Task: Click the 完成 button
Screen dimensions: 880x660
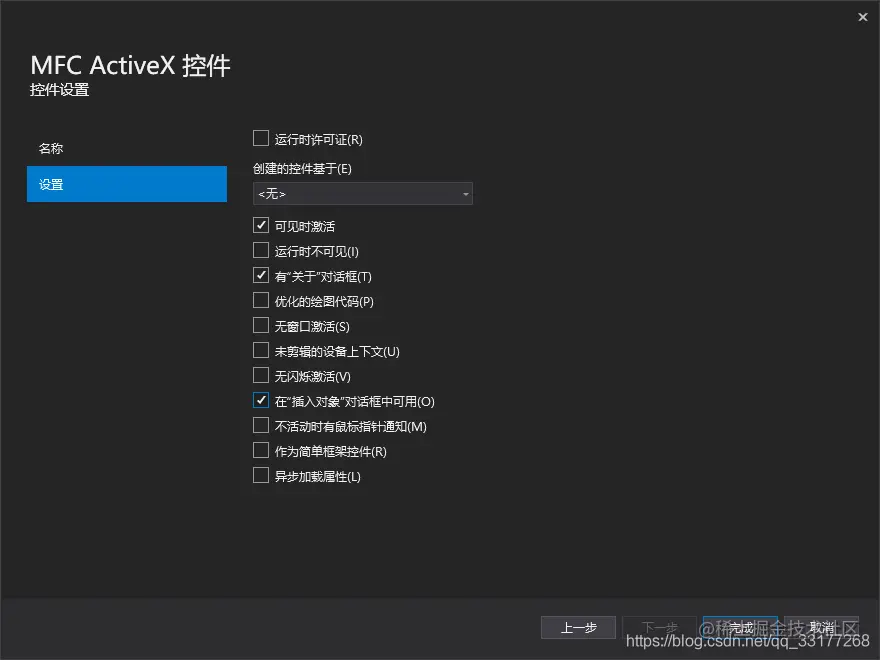Action: pos(740,627)
